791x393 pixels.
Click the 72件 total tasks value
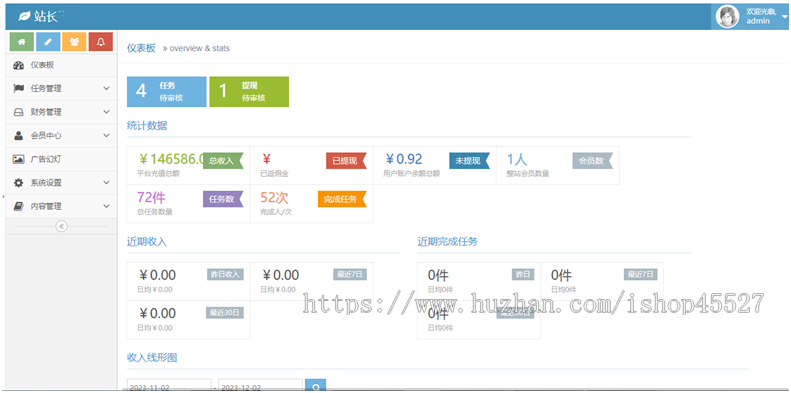pos(151,198)
